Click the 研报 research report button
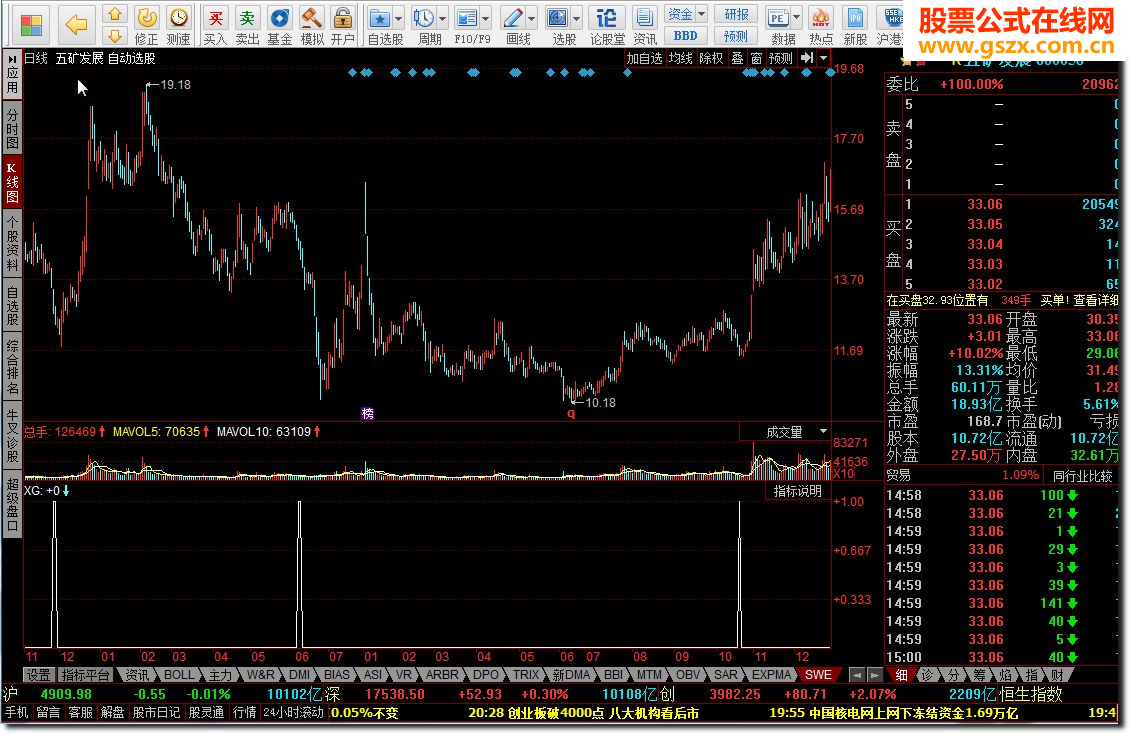The image size is (1131, 734). click(x=736, y=14)
